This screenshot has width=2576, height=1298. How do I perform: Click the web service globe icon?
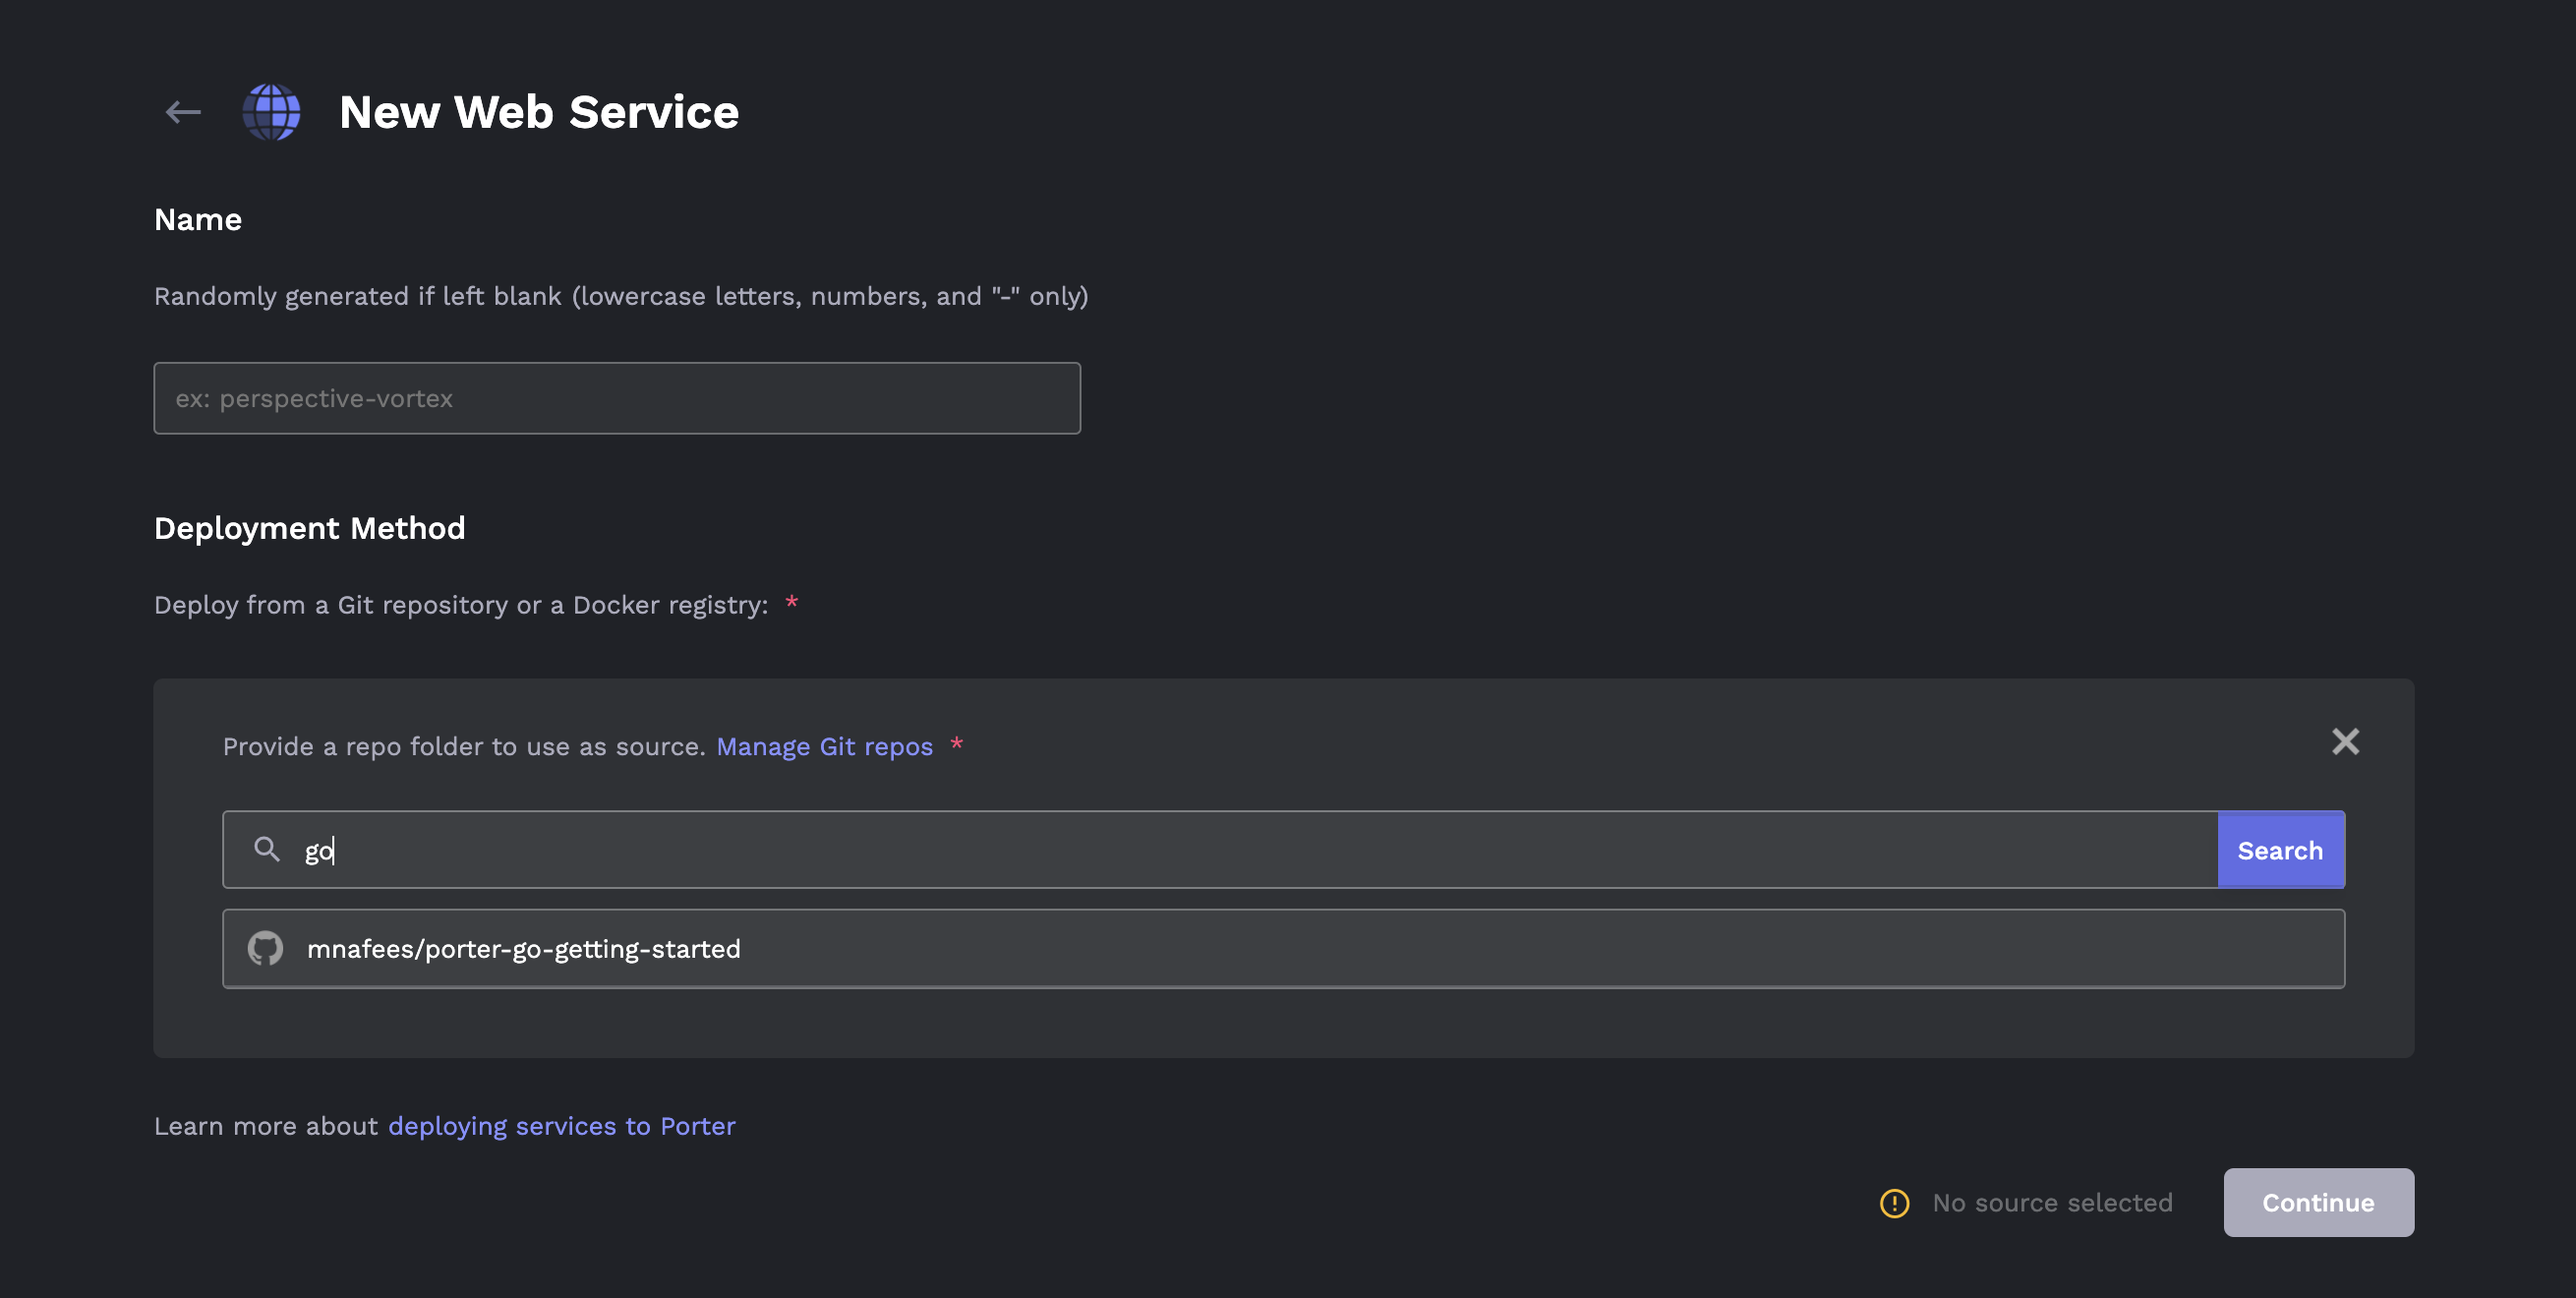[x=271, y=112]
